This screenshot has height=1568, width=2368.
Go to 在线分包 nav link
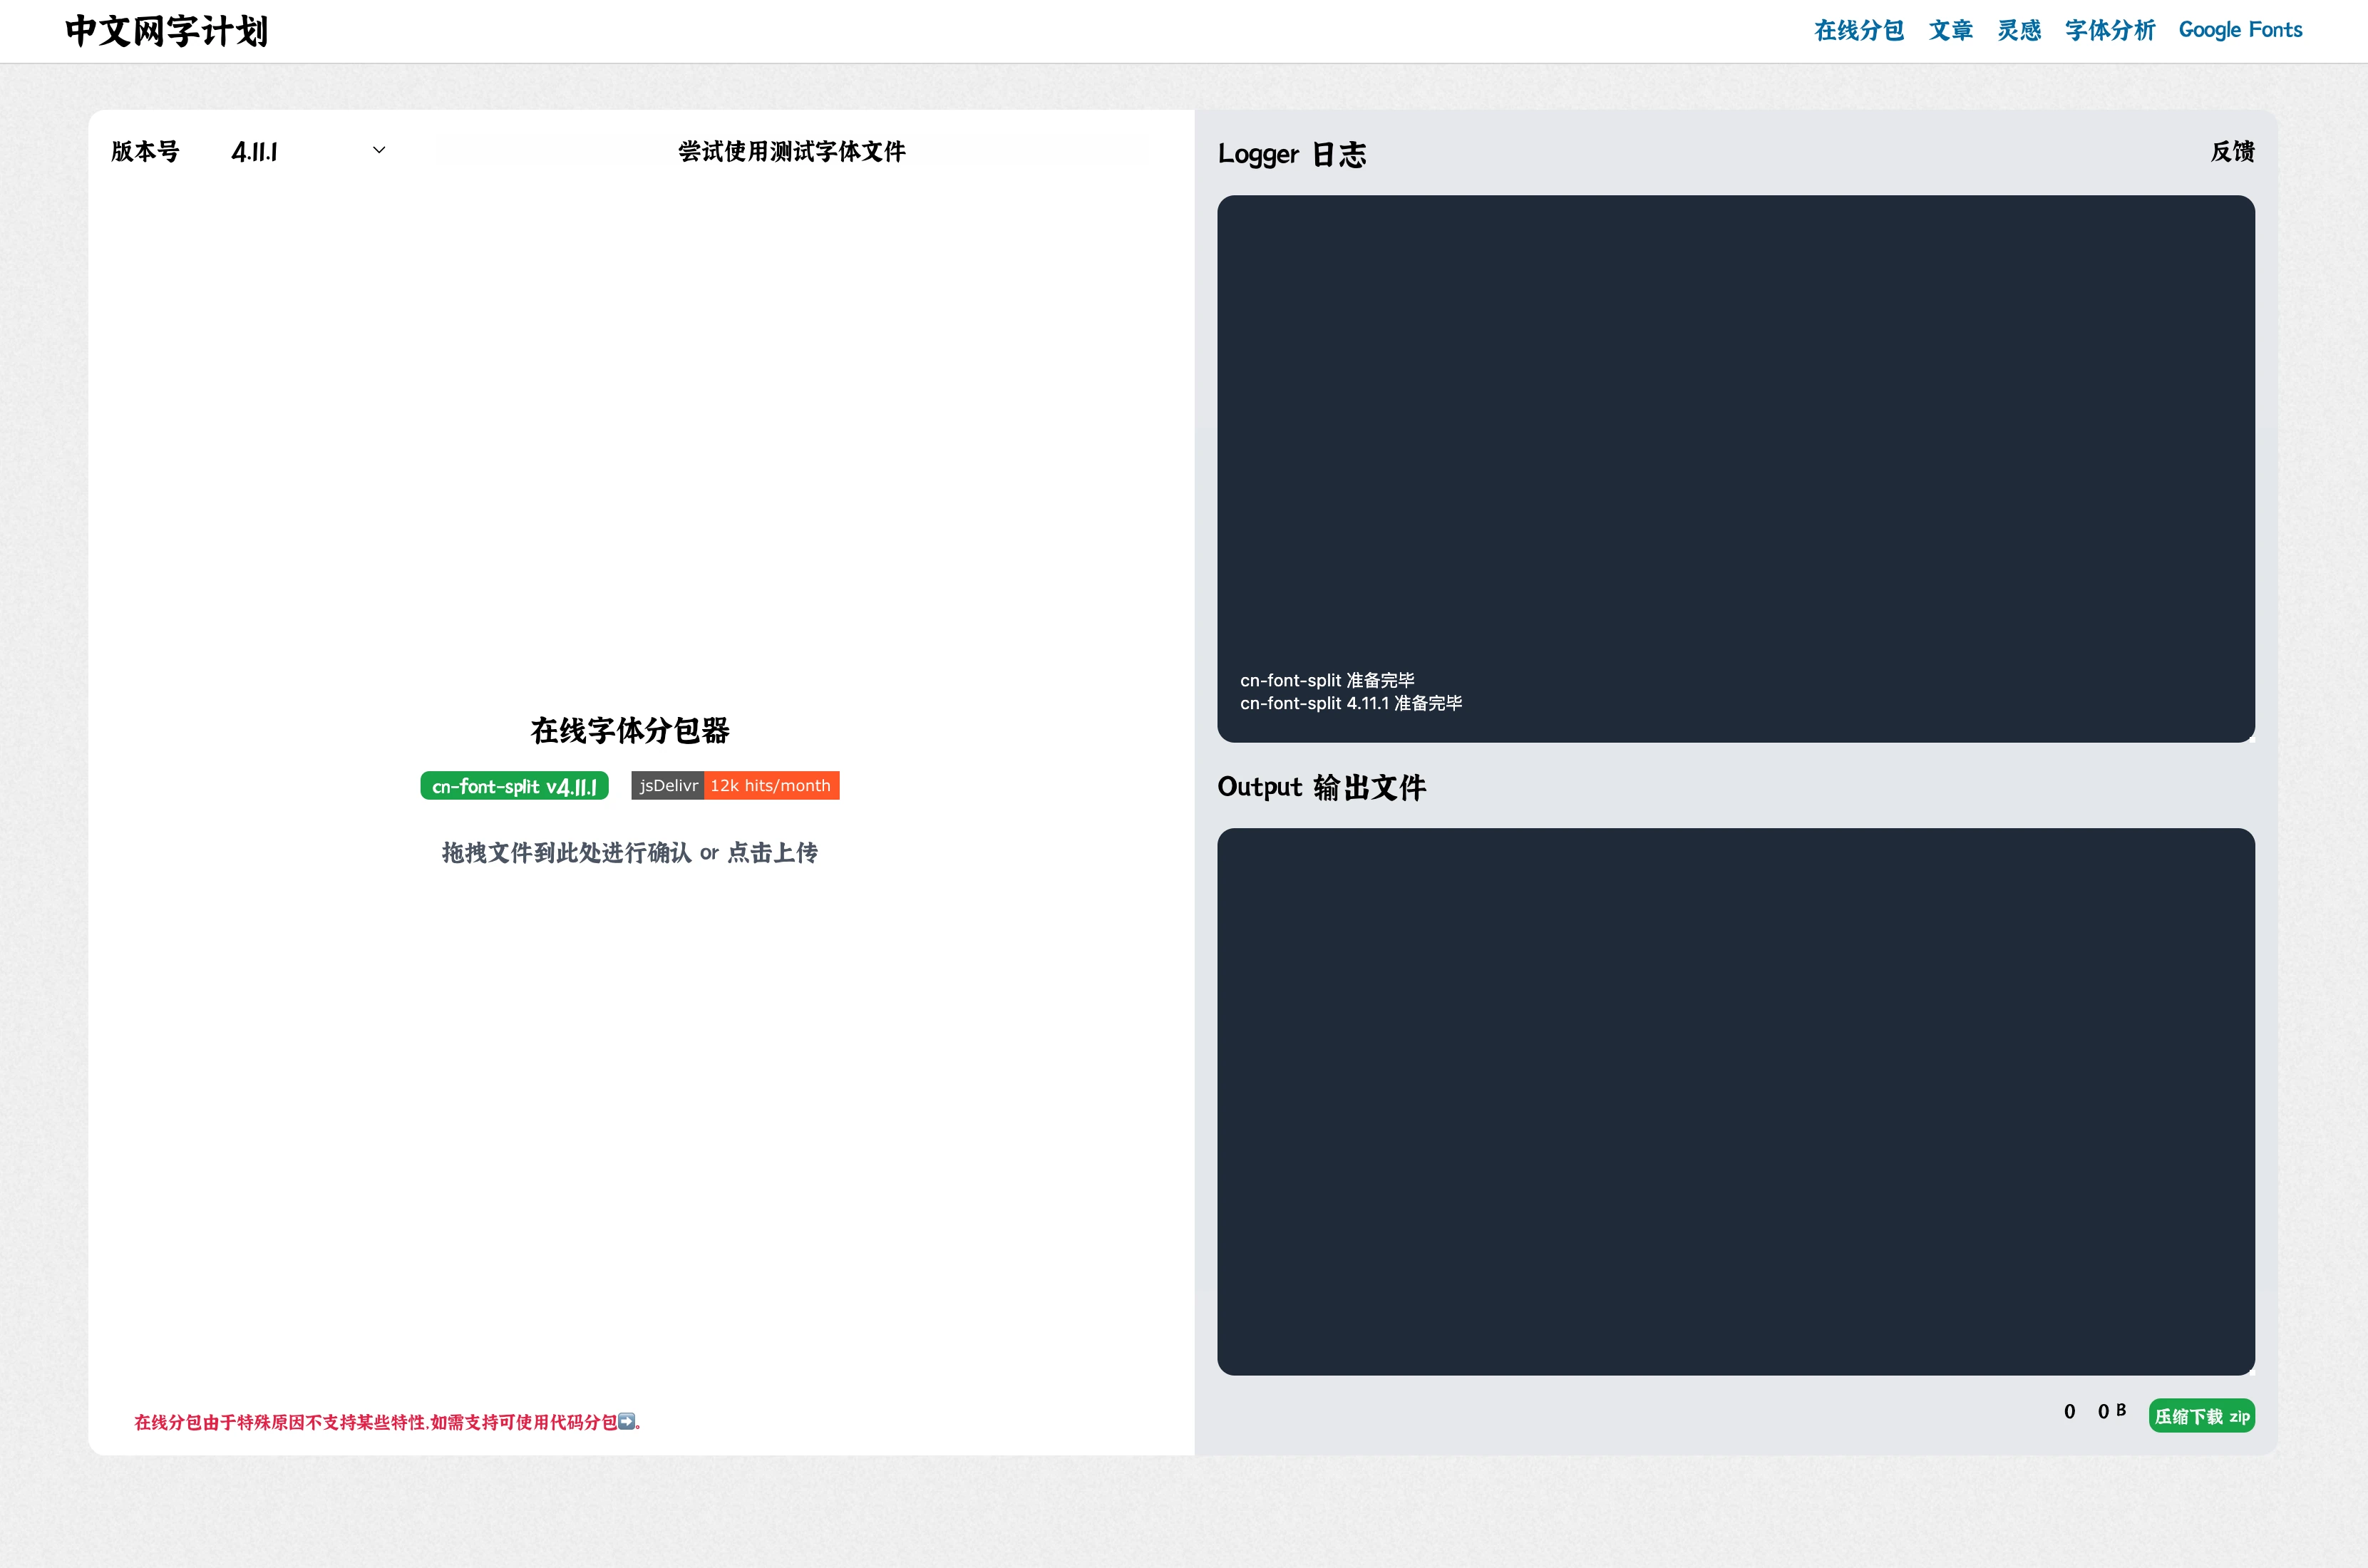[x=1859, y=30]
